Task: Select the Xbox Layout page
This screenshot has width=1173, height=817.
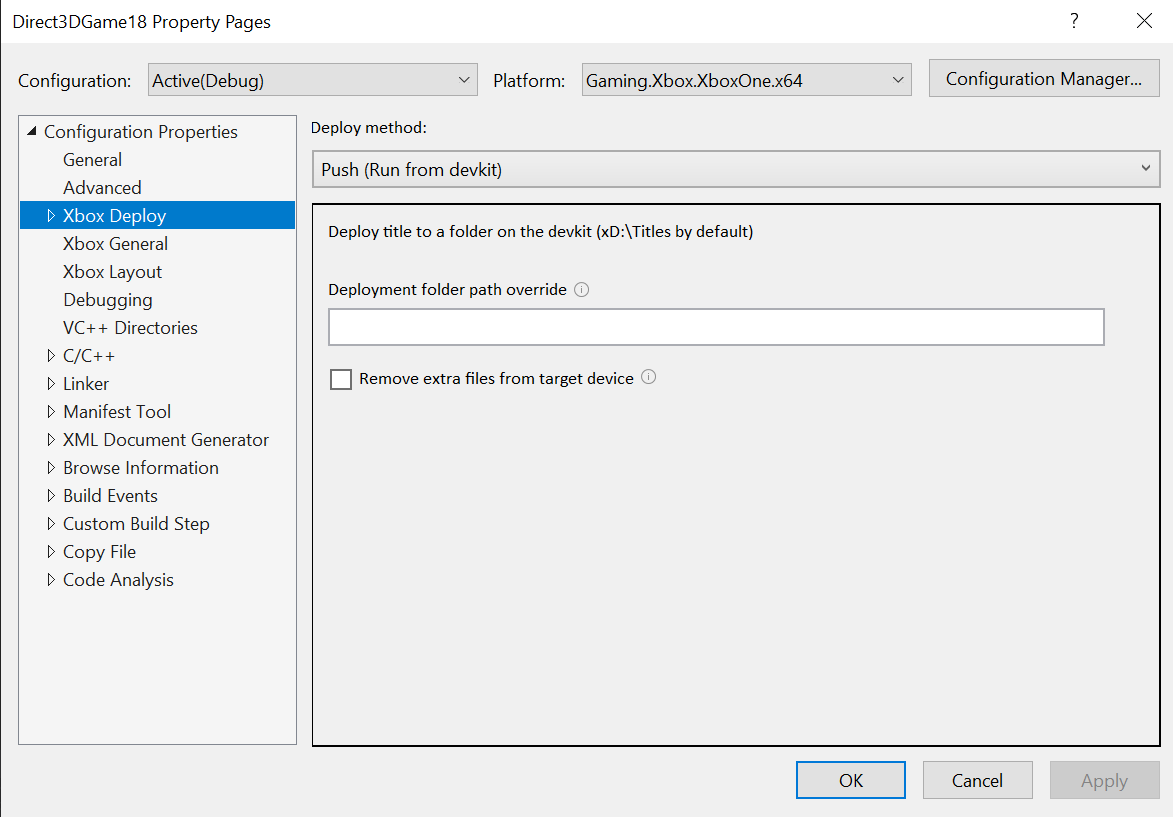Action: click(x=112, y=272)
